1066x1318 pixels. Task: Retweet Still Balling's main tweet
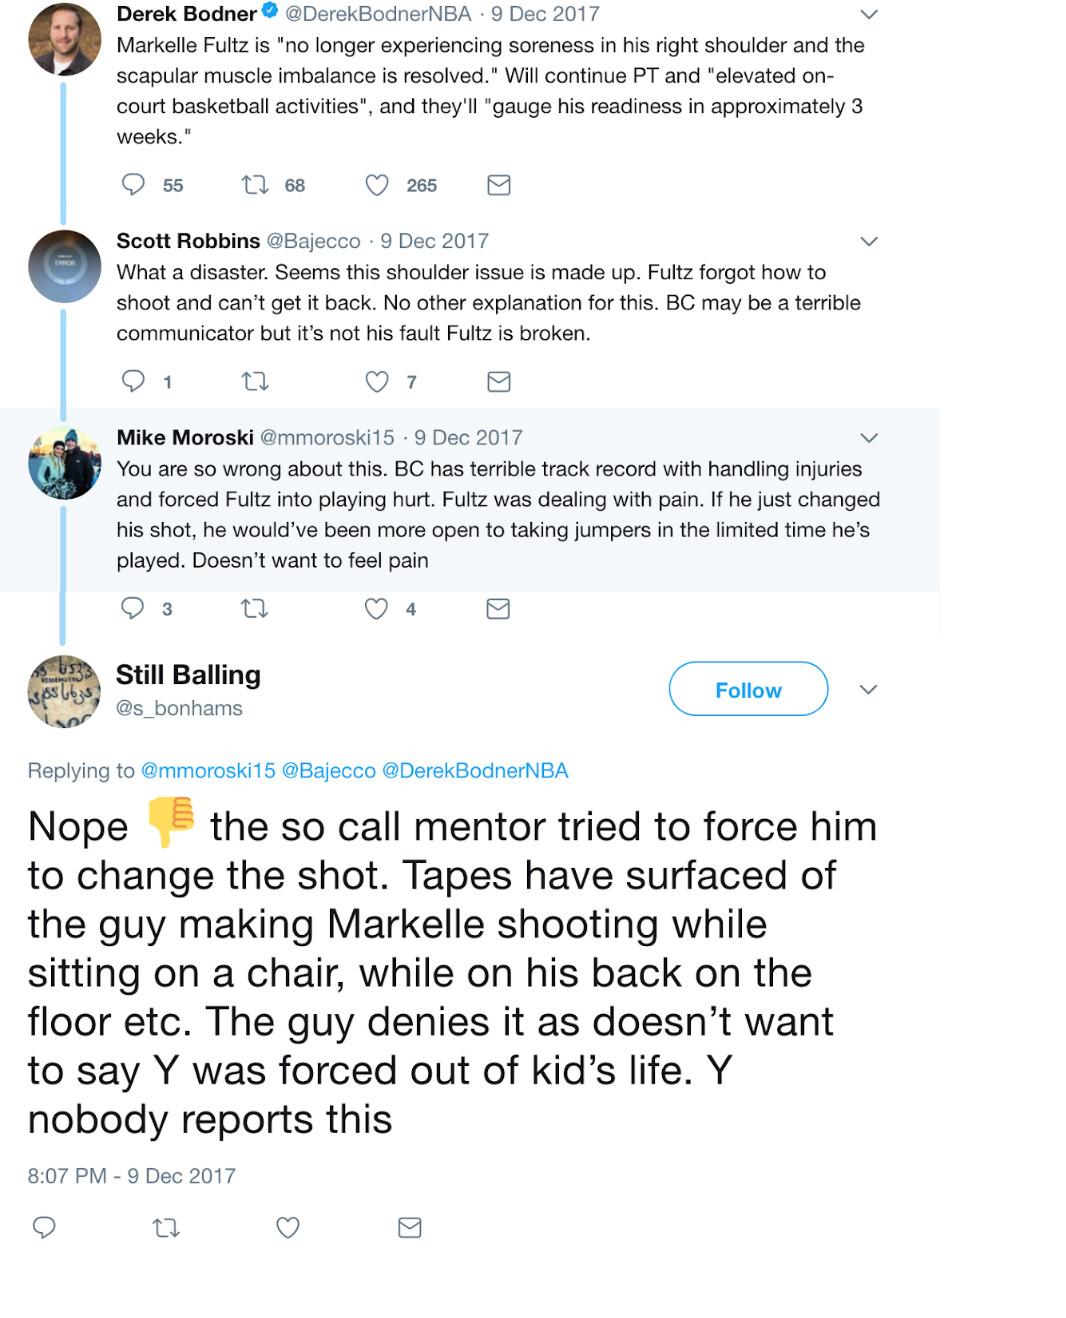(x=166, y=1227)
